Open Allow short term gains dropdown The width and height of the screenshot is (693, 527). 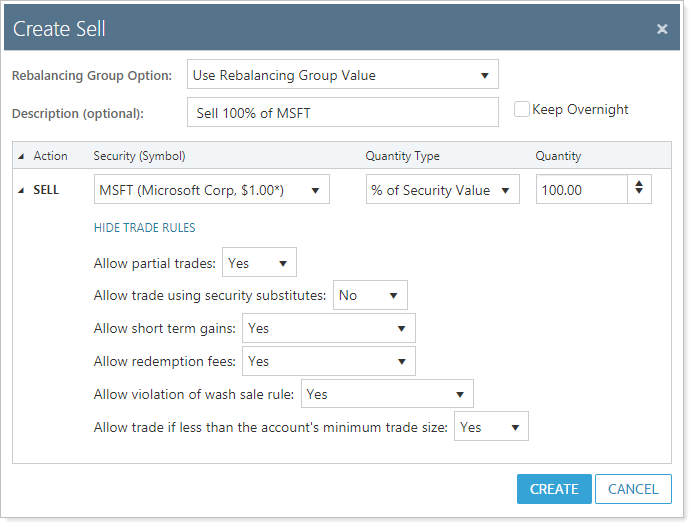329,328
